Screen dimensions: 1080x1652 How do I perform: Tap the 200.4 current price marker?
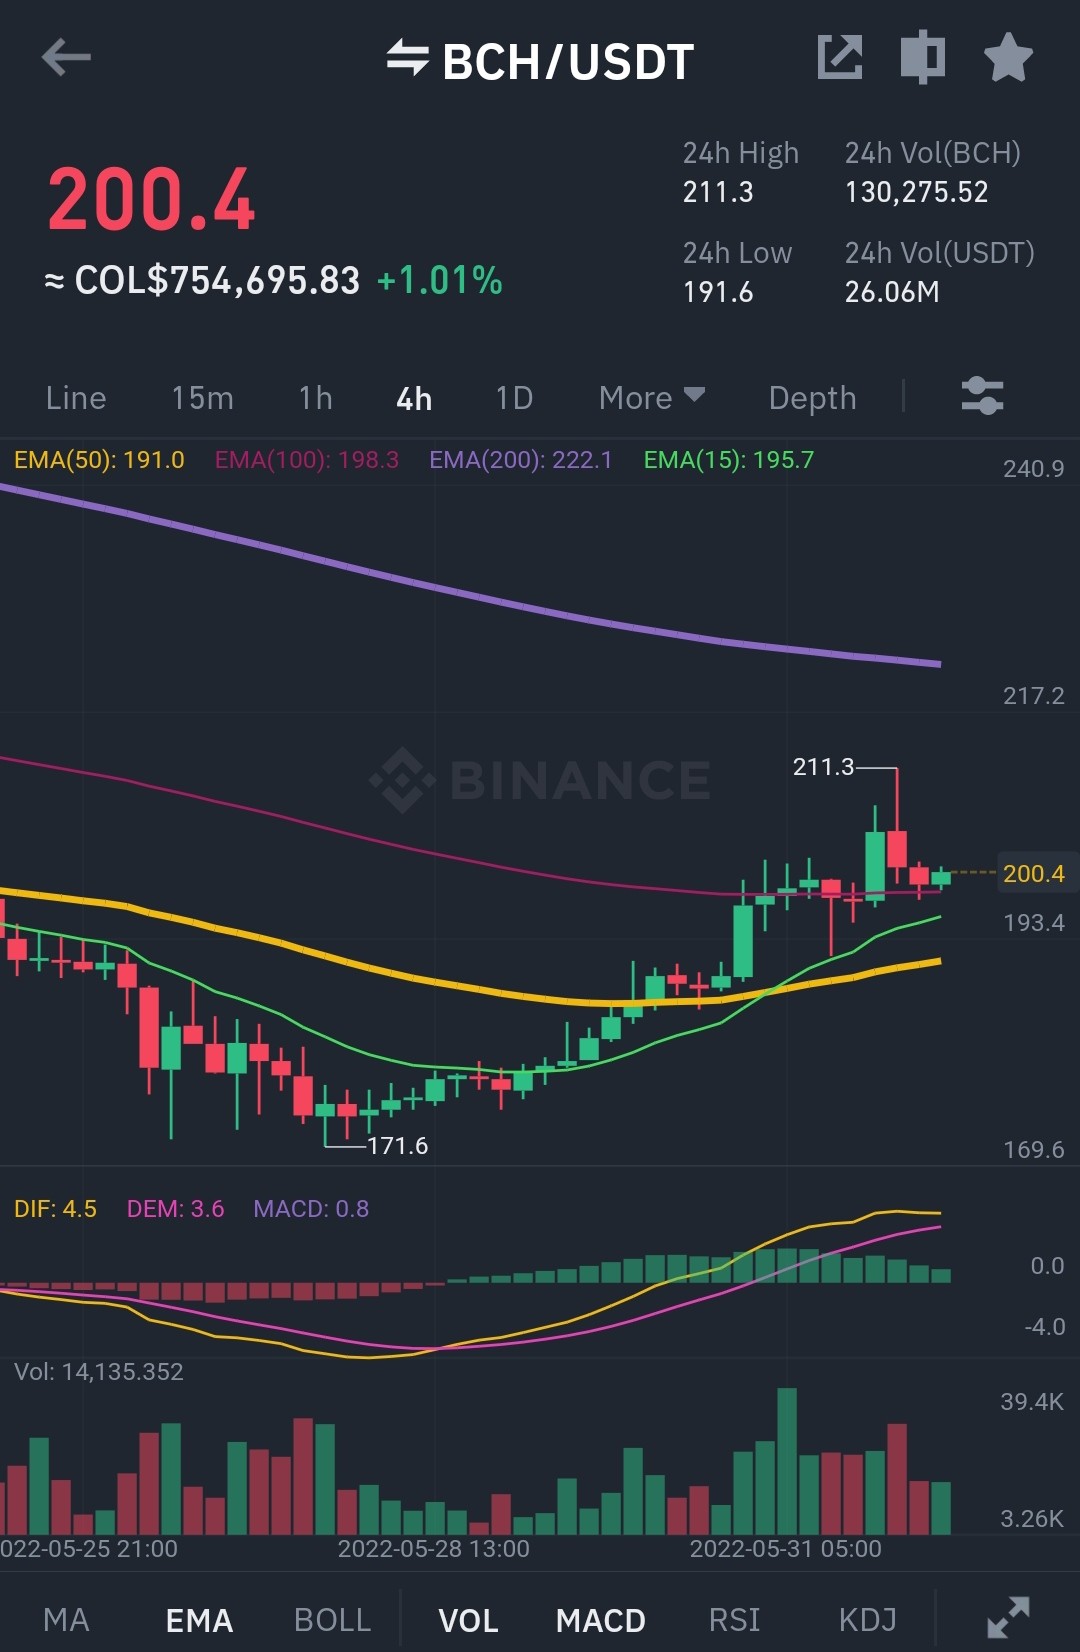[x=1033, y=873]
